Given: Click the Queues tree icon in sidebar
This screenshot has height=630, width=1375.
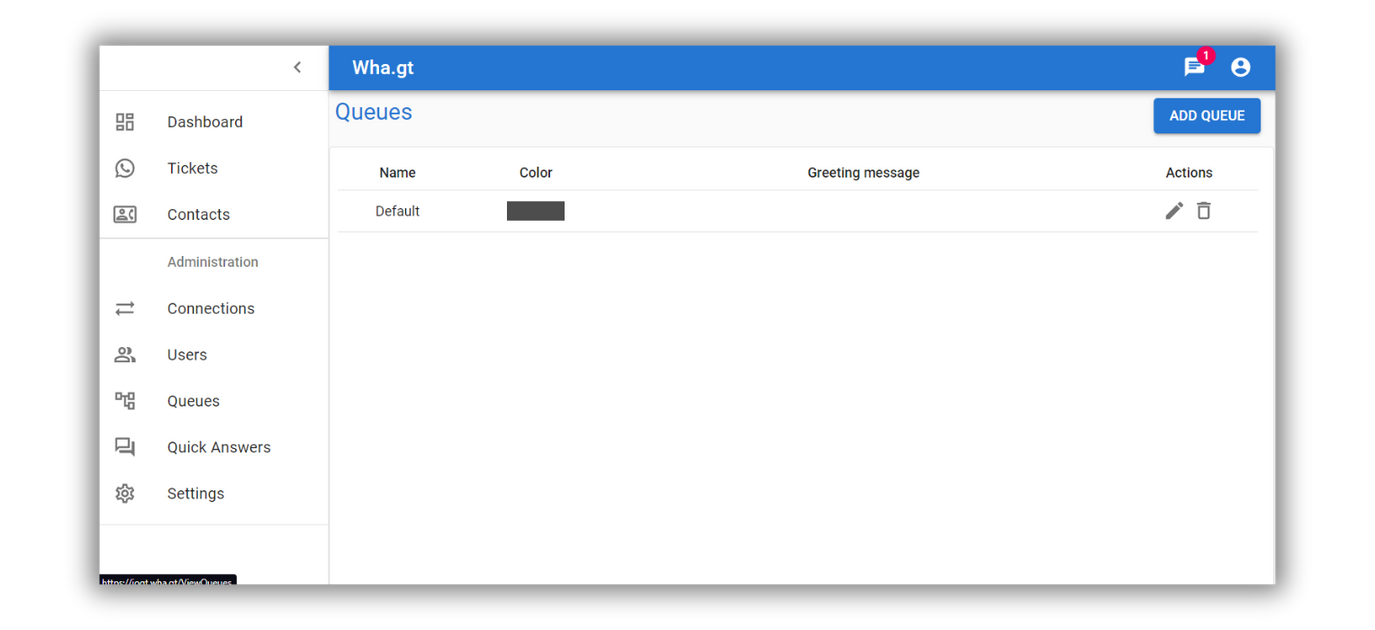Looking at the screenshot, I should [x=125, y=401].
